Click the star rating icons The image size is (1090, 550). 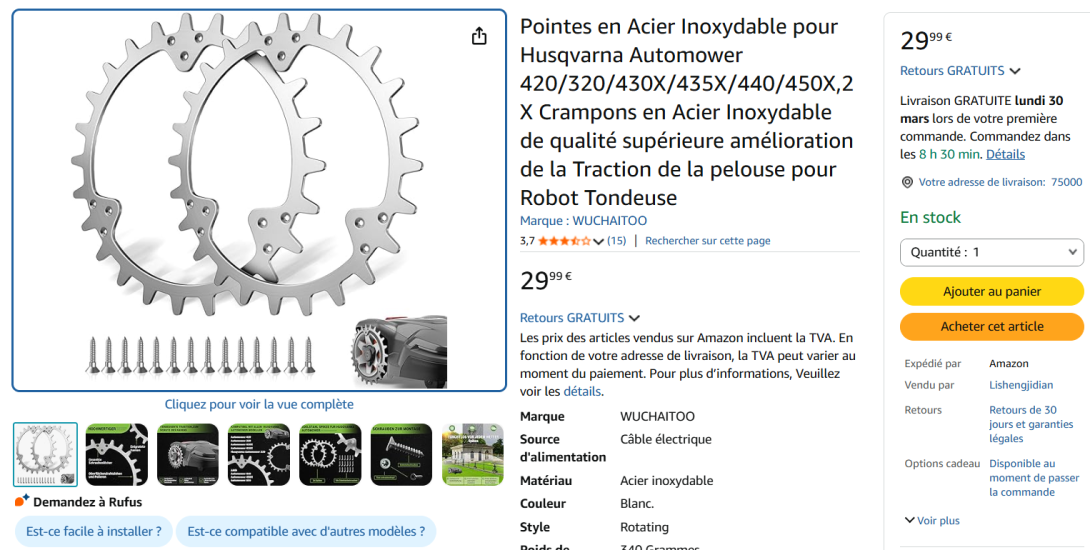(564, 241)
